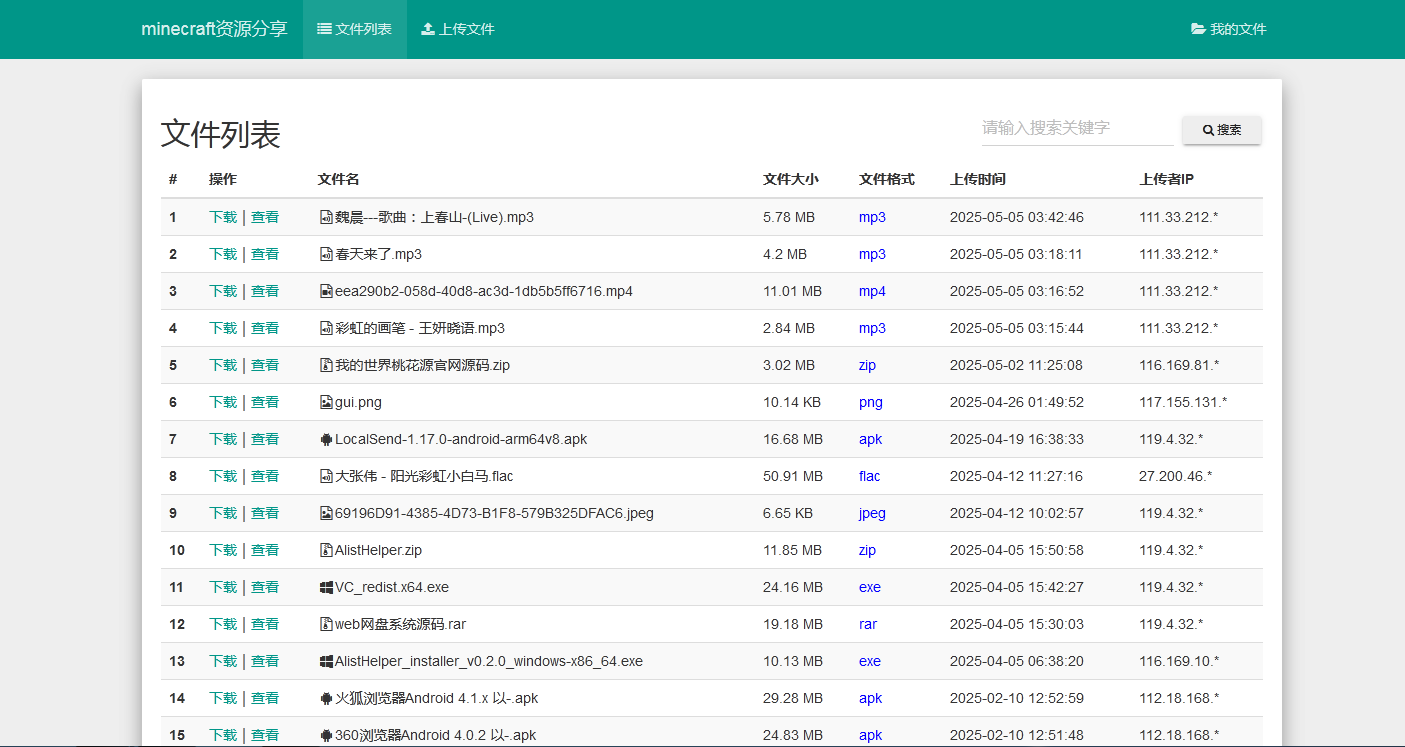The image size is (1405, 747).
Task: Click Windows icon beside VC_redist.x64.exe
Action: 325,587
